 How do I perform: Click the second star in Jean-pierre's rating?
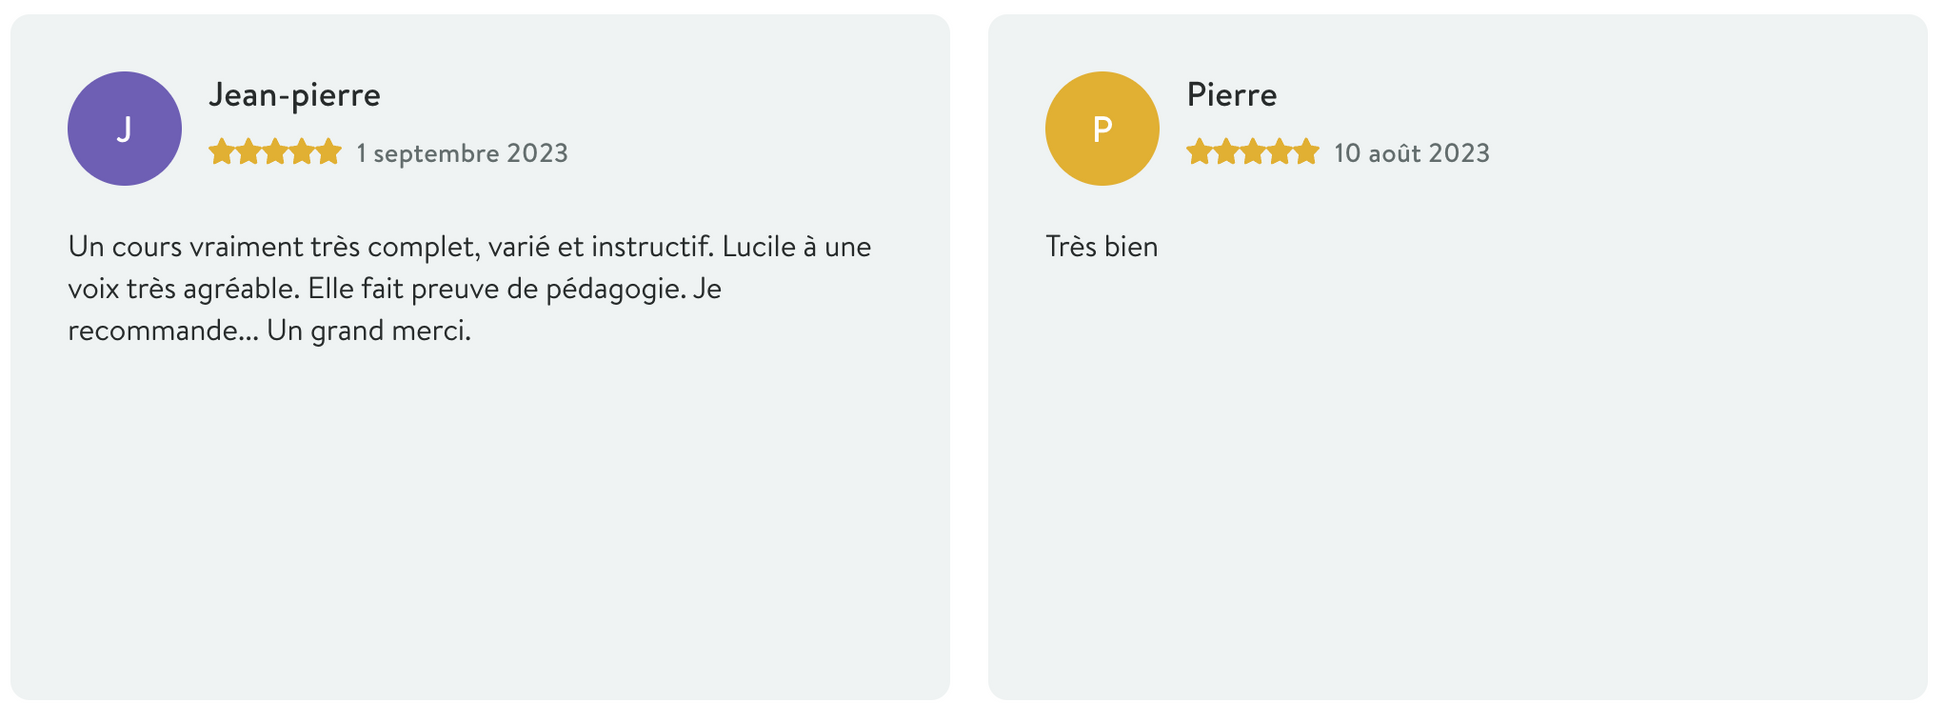coord(248,152)
